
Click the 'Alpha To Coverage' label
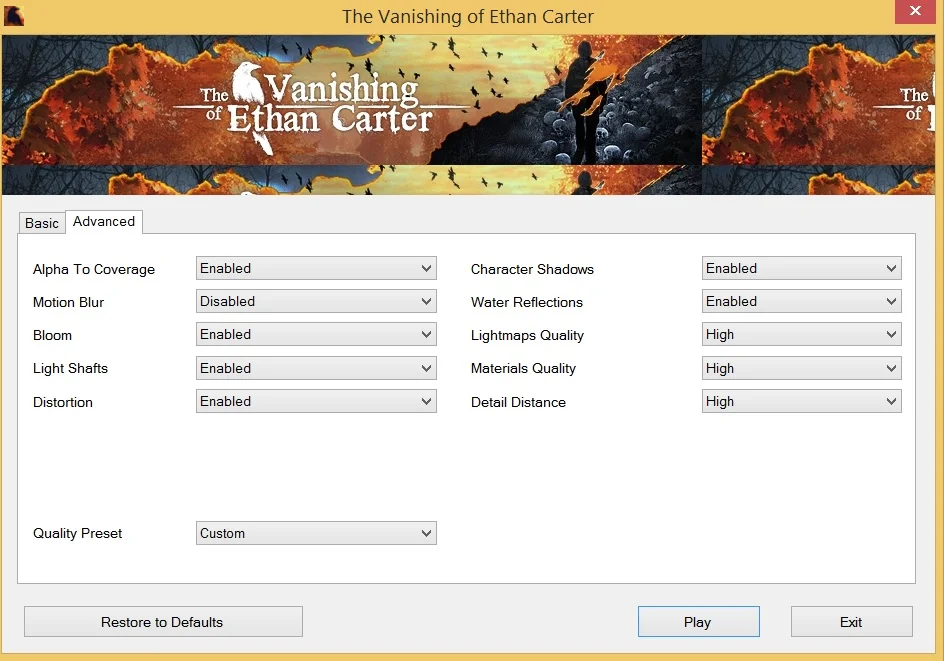[94, 269]
